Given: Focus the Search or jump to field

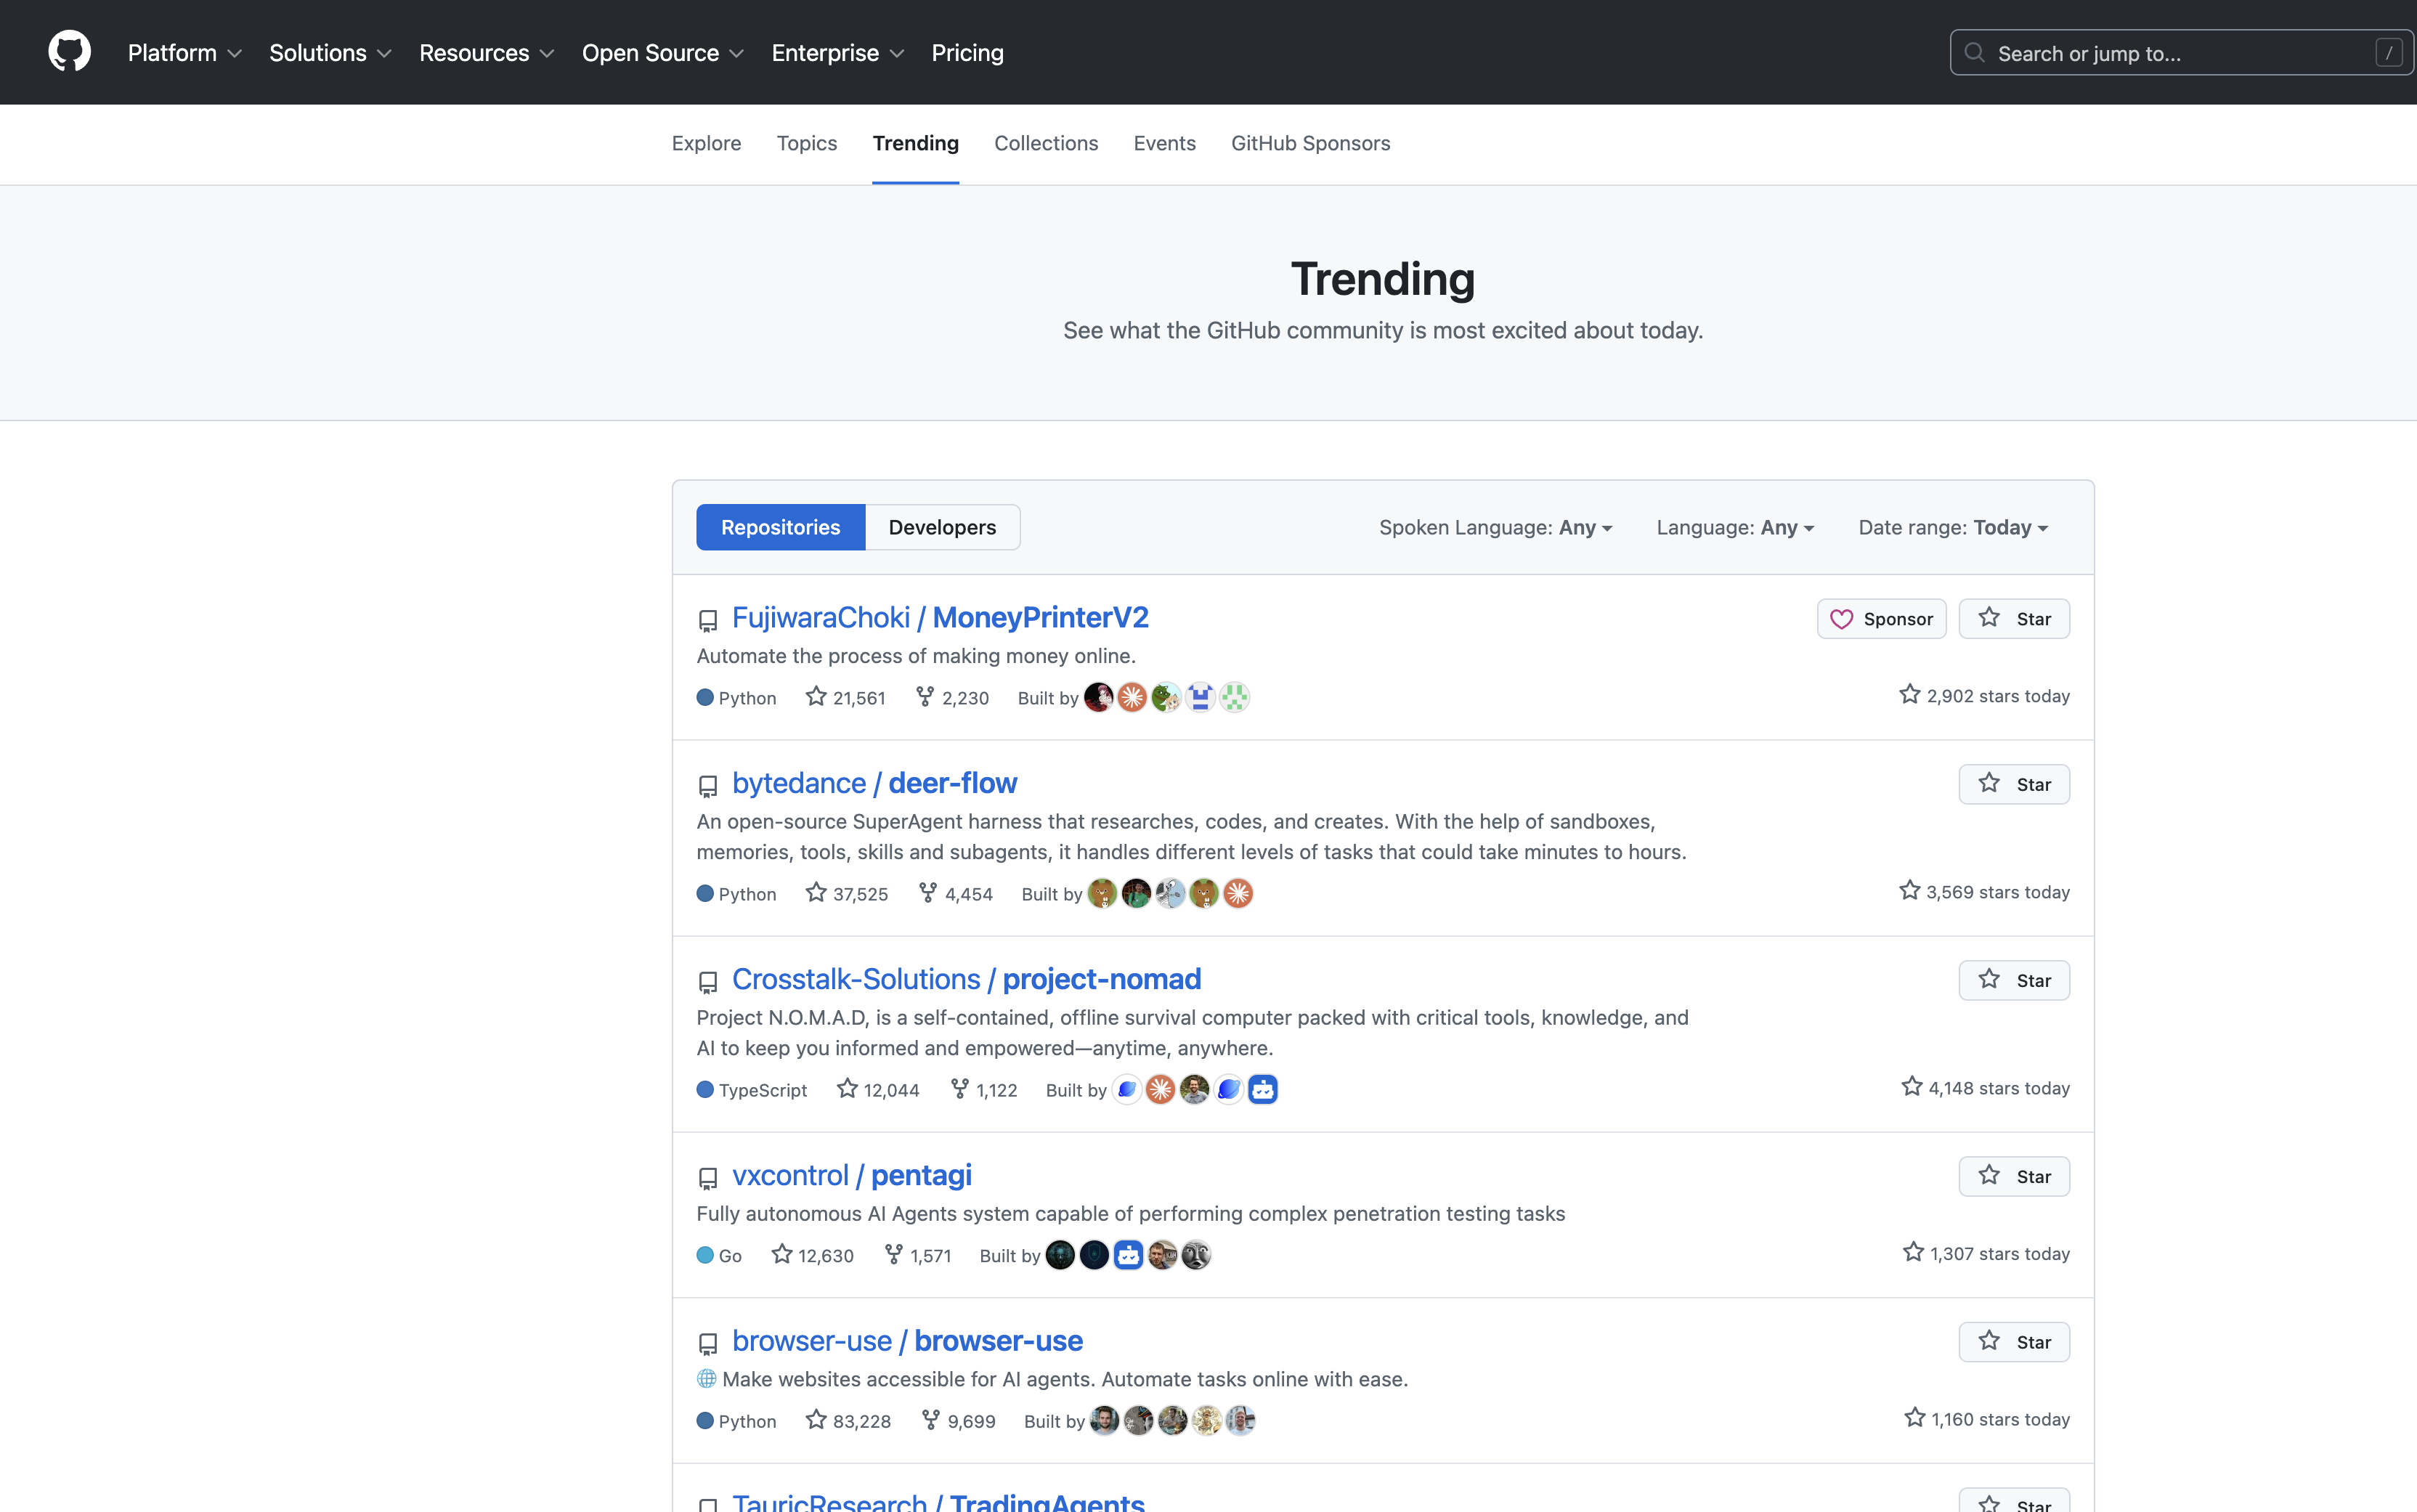Looking at the screenshot, I should [x=2180, y=53].
